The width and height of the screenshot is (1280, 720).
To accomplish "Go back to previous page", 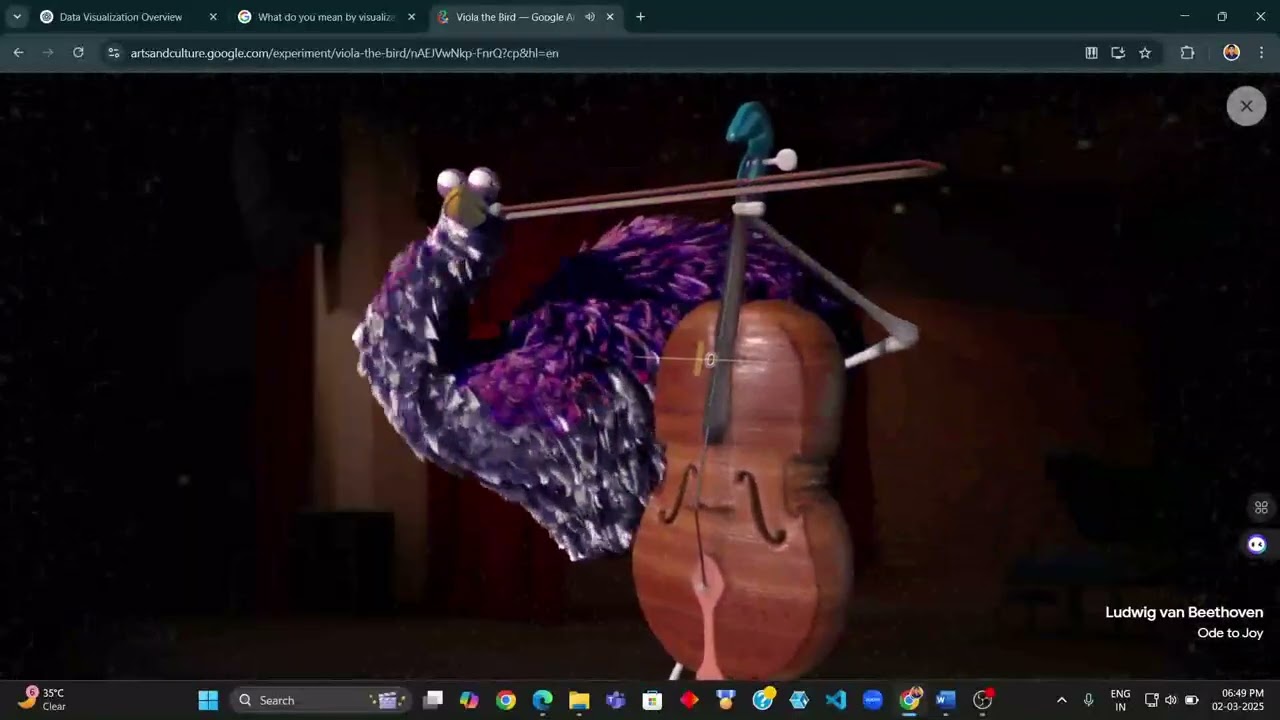I will tap(18, 53).
